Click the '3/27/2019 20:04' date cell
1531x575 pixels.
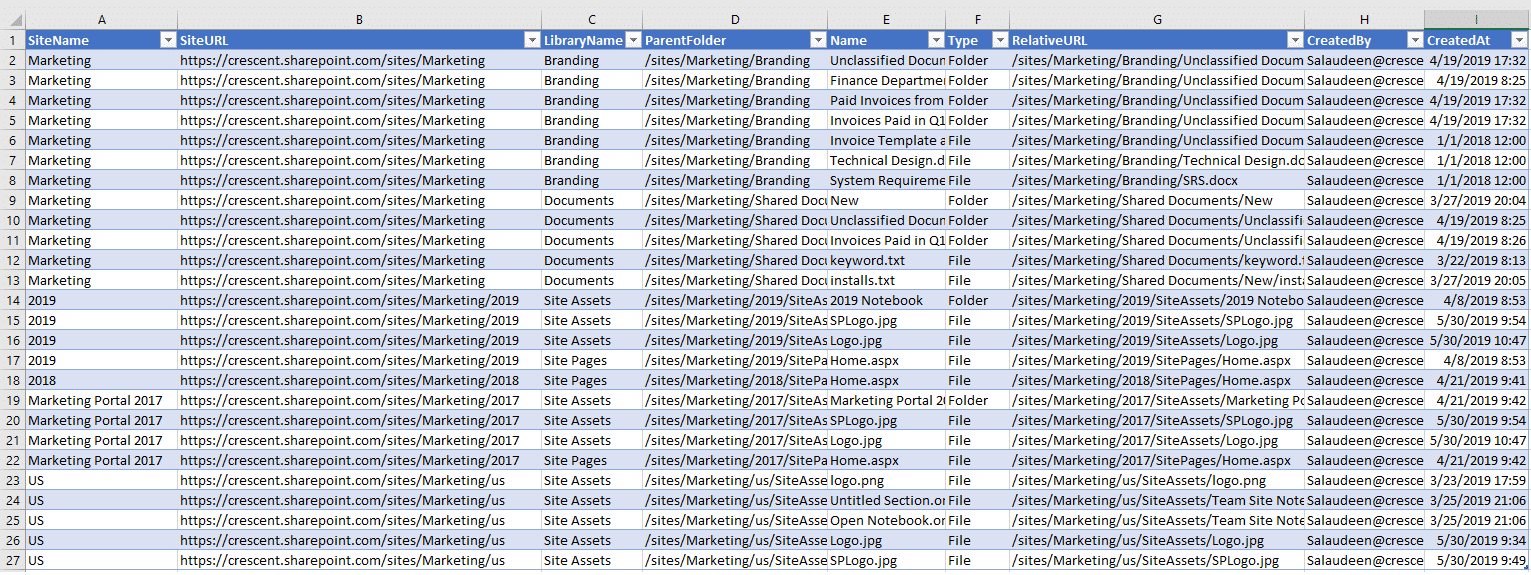point(1477,200)
